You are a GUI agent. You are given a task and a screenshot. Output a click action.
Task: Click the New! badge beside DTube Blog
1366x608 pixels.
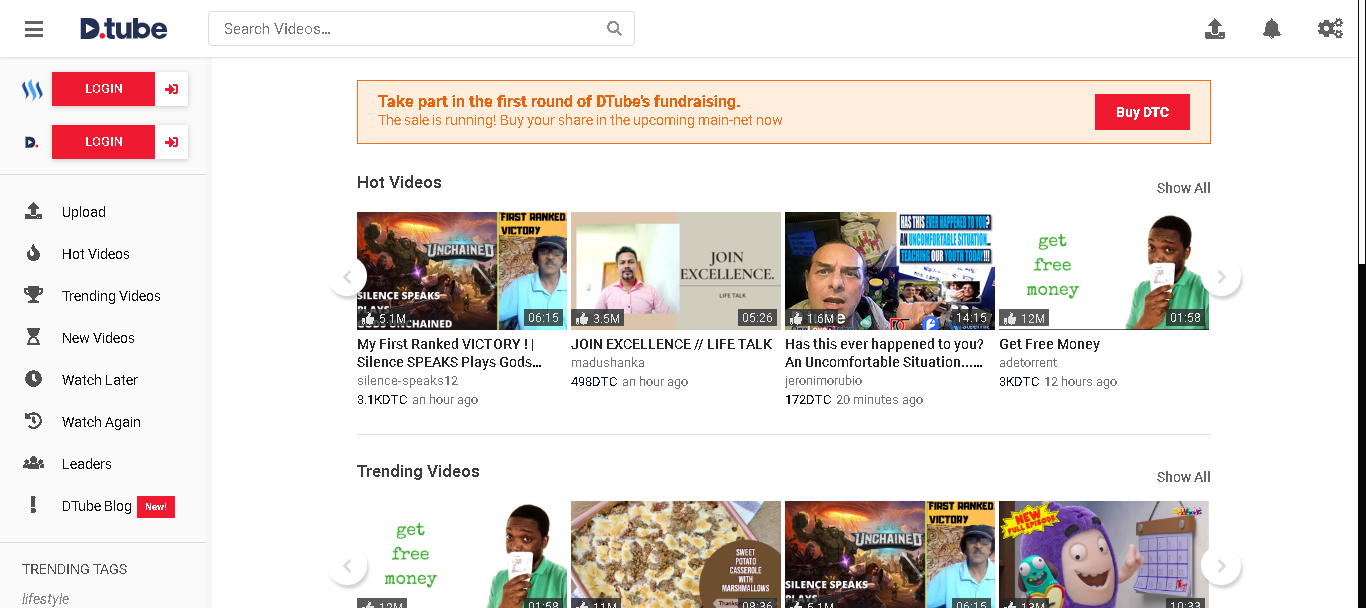(x=156, y=507)
